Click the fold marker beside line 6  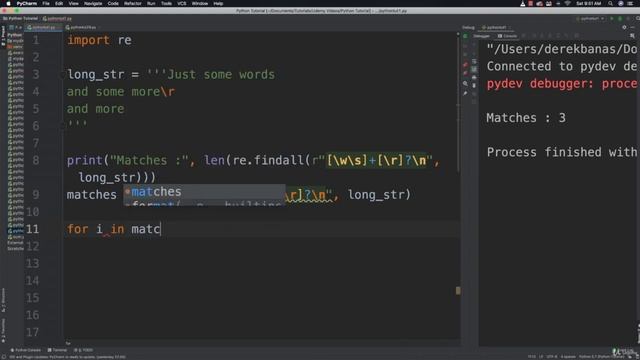click(x=62, y=126)
